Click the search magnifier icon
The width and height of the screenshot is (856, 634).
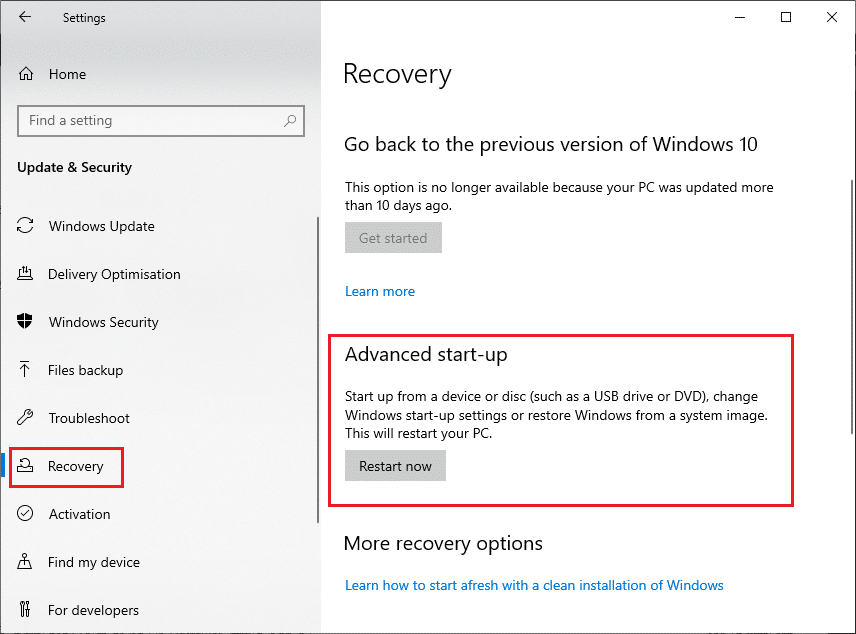(x=290, y=121)
